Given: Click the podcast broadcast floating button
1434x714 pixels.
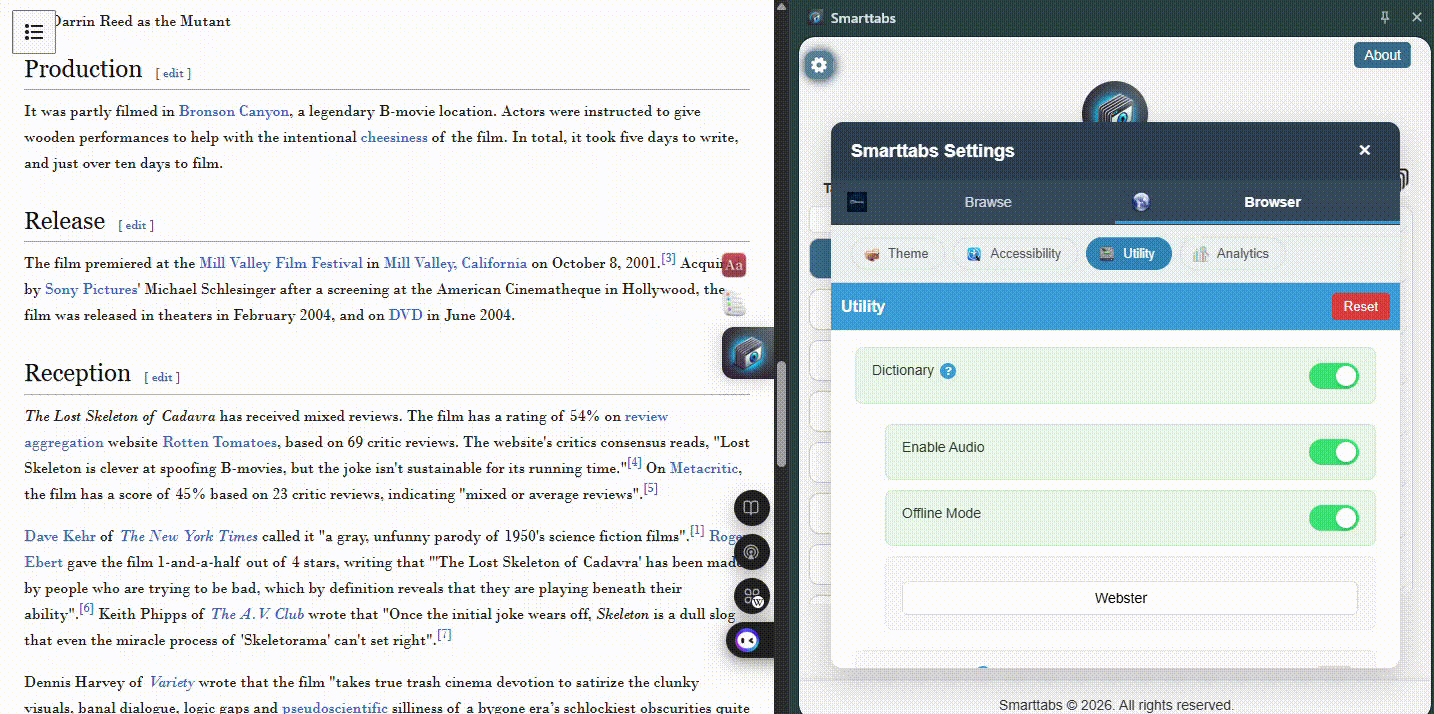Looking at the screenshot, I should tap(751, 552).
